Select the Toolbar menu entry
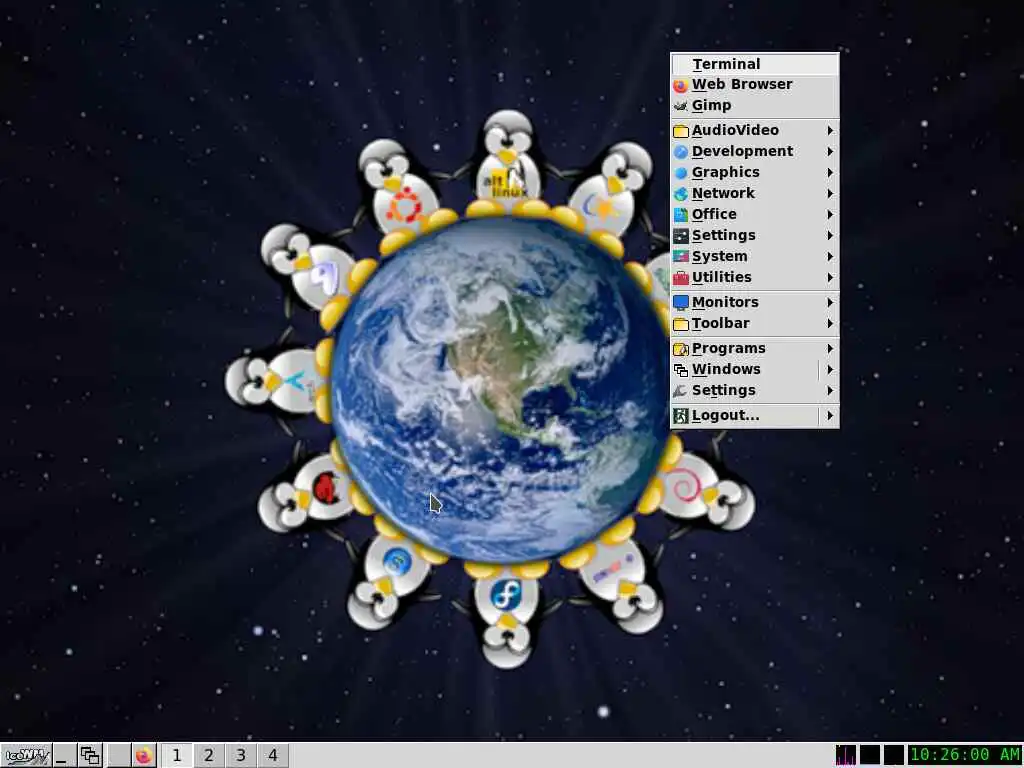Viewport: 1024px width, 768px height. [755, 323]
